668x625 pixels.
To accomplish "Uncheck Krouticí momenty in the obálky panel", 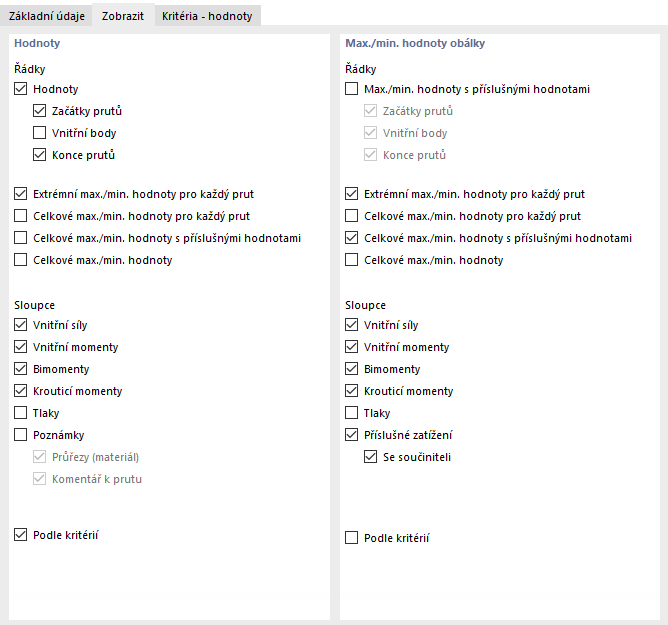I will click(x=351, y=391).
